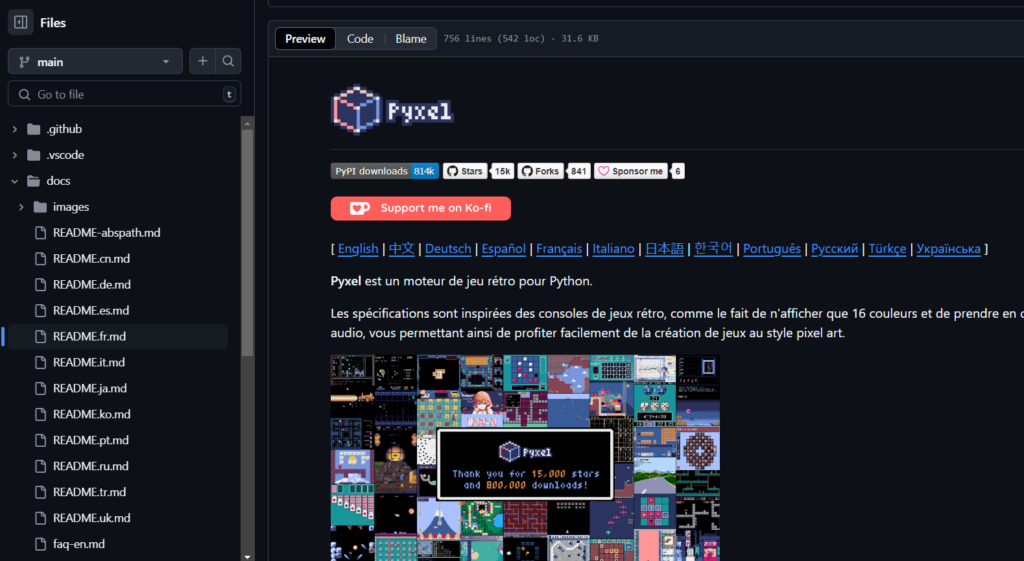Screen dimensions: 1024x561
Task: Open README.uk.md file
Action: [x=91, y=518]
